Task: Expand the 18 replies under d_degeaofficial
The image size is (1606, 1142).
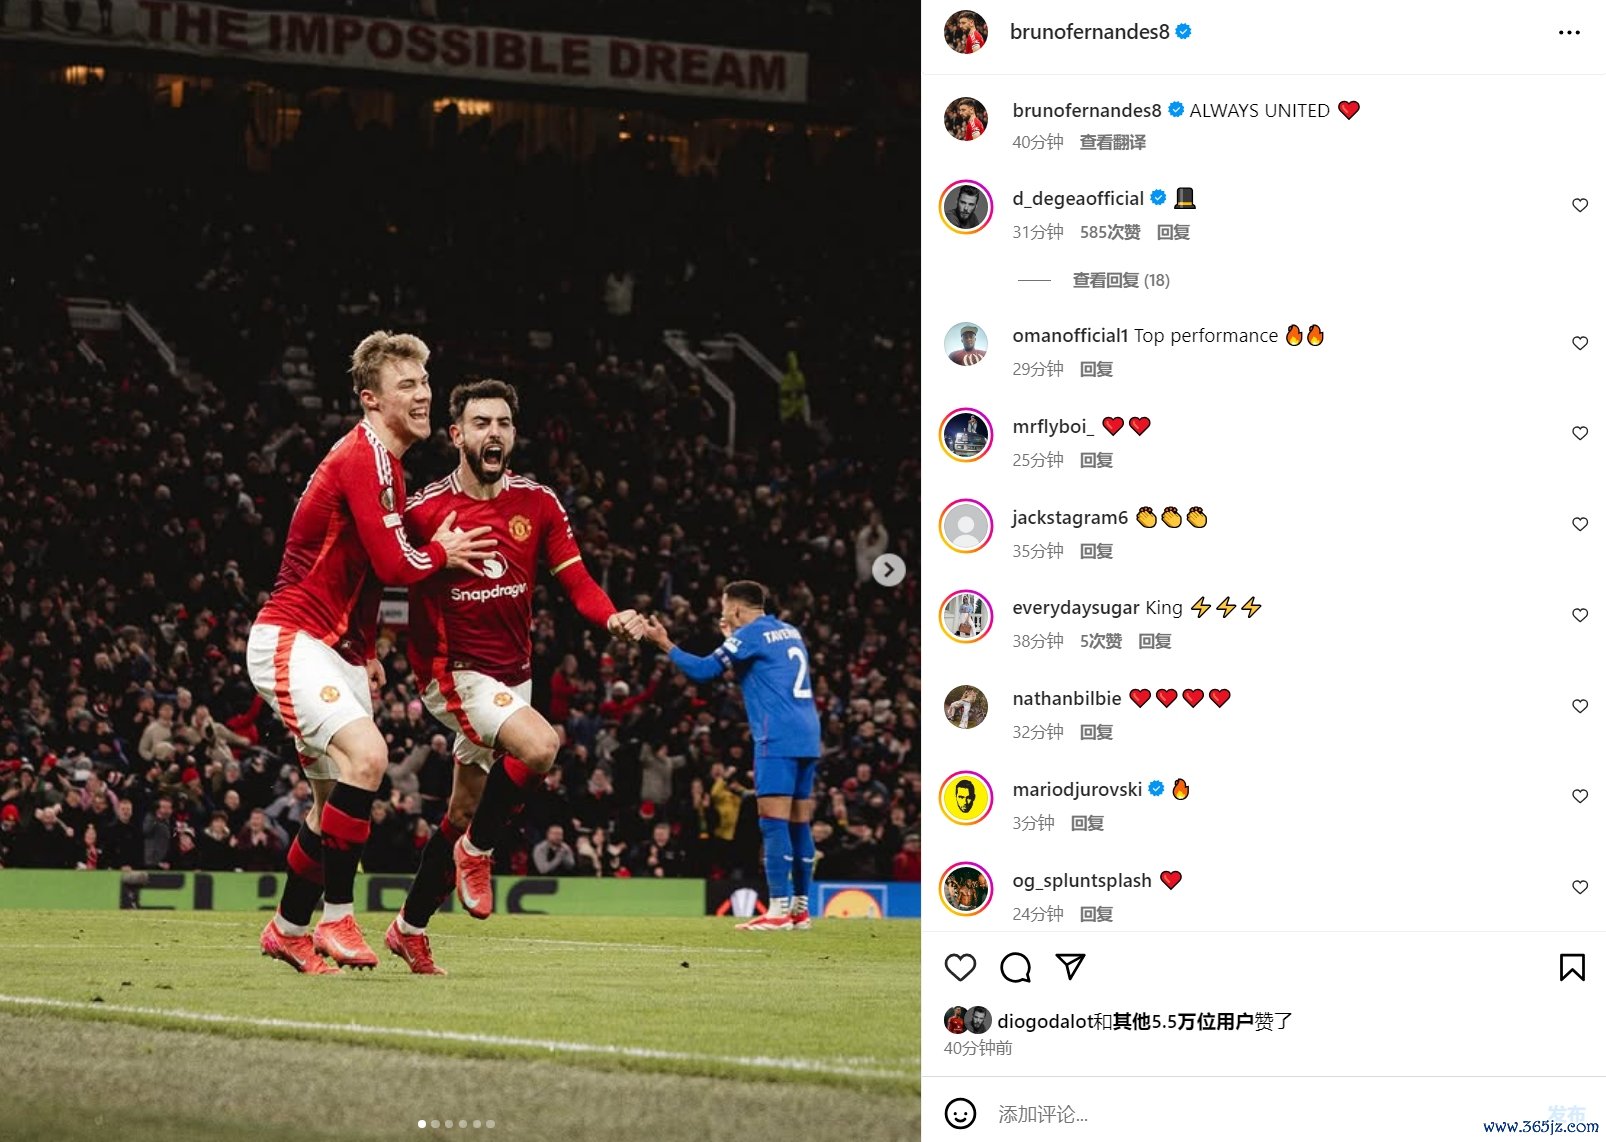Action: [1120, 280]
